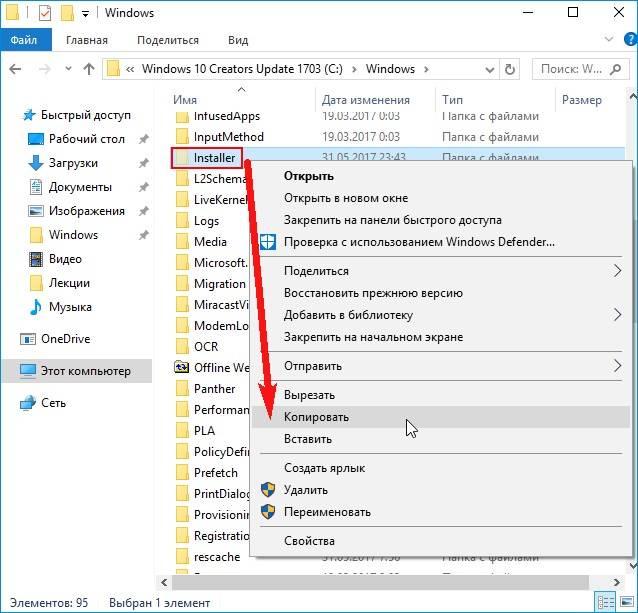This screenshot has height=613, width=638.
Task: Click the Видео film icon
Action: point(36,259)
